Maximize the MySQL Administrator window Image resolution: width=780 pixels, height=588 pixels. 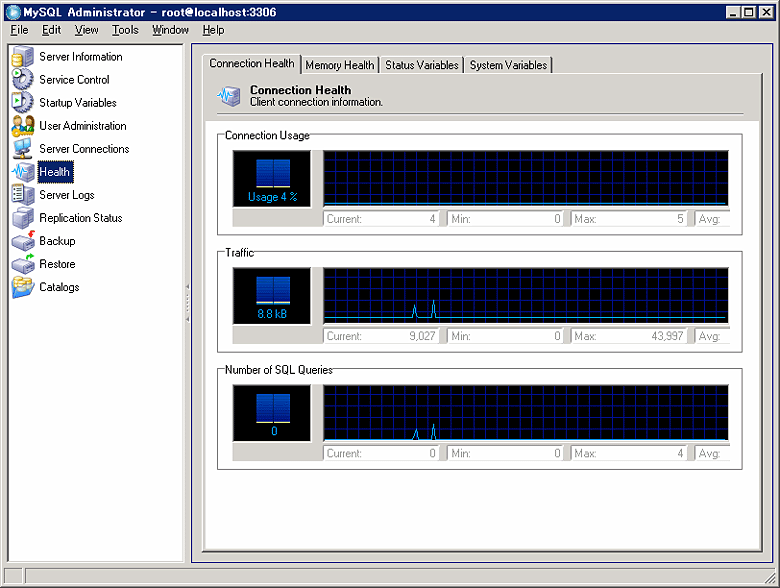[748, 12]
